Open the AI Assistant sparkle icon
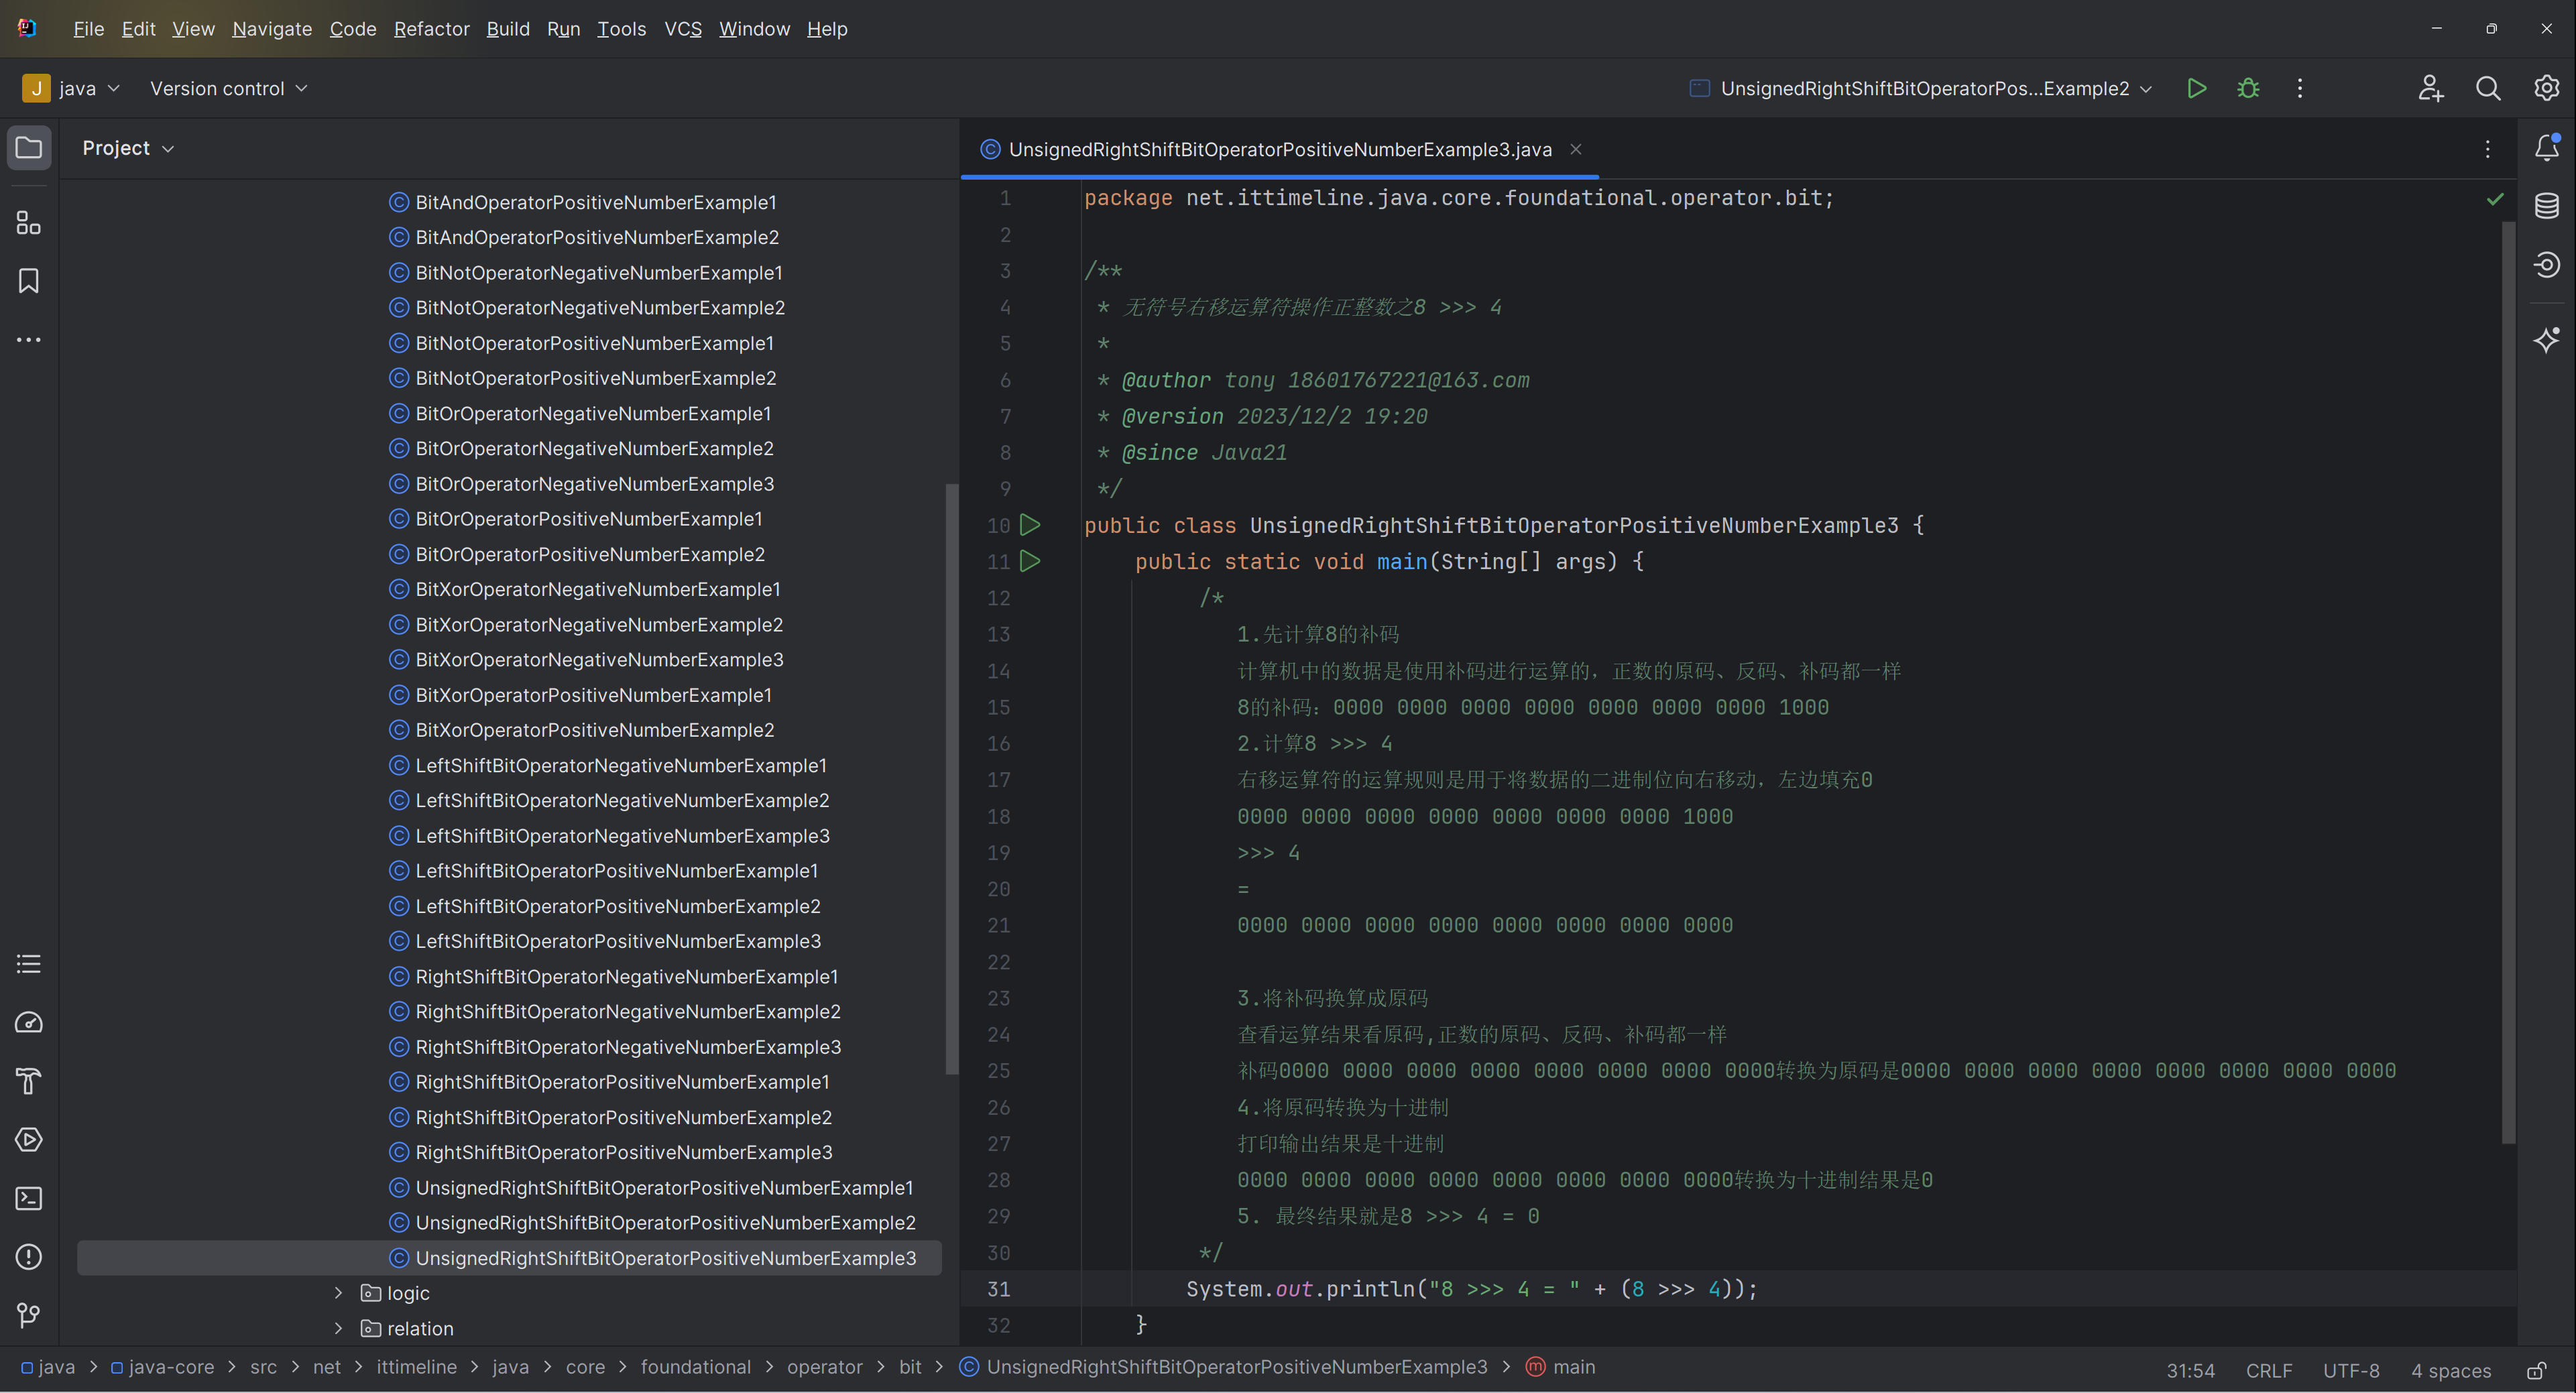 click(2546, 340)
